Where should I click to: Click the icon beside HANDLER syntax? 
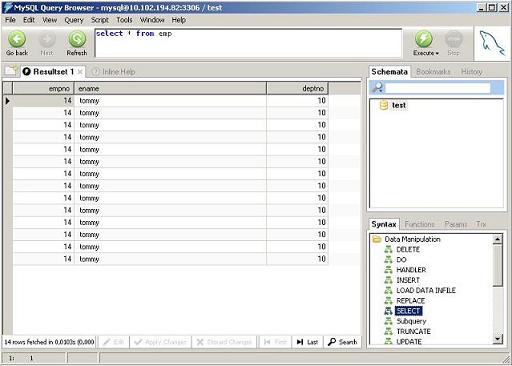click(x=388, y=270)
